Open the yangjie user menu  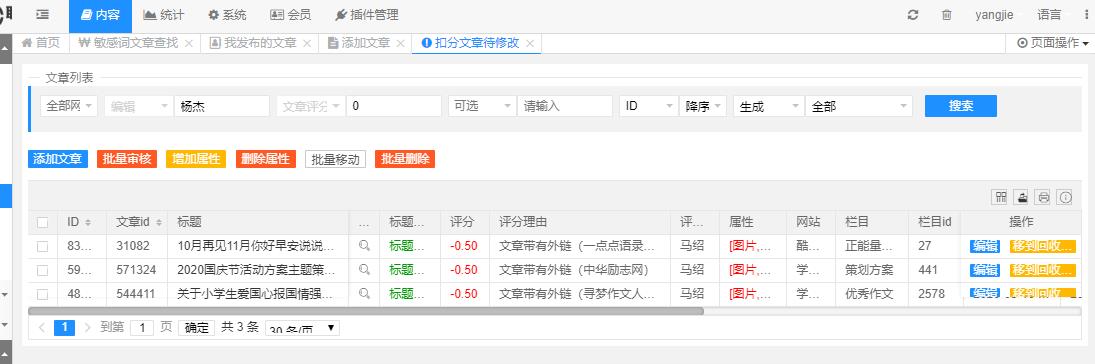[x=994, y=15]
